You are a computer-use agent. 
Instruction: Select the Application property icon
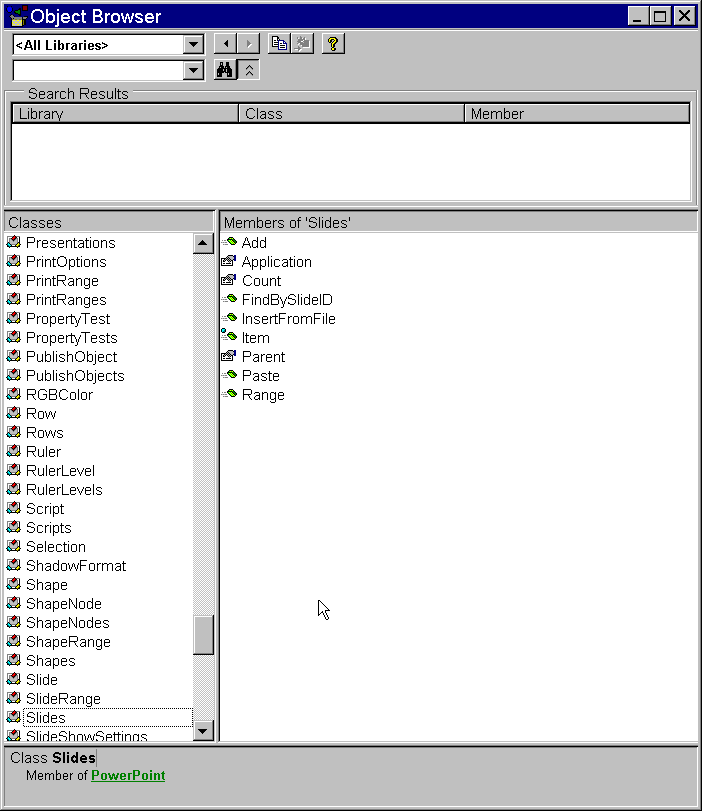point(229,261)
